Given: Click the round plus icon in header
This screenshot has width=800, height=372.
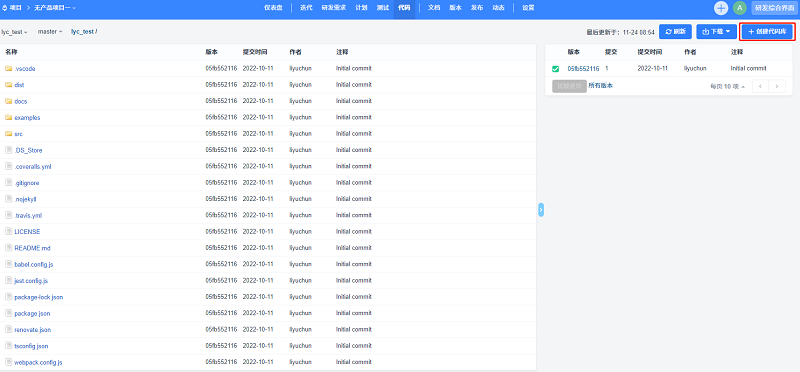Looking at the screenshot, I should click(721, 8).
